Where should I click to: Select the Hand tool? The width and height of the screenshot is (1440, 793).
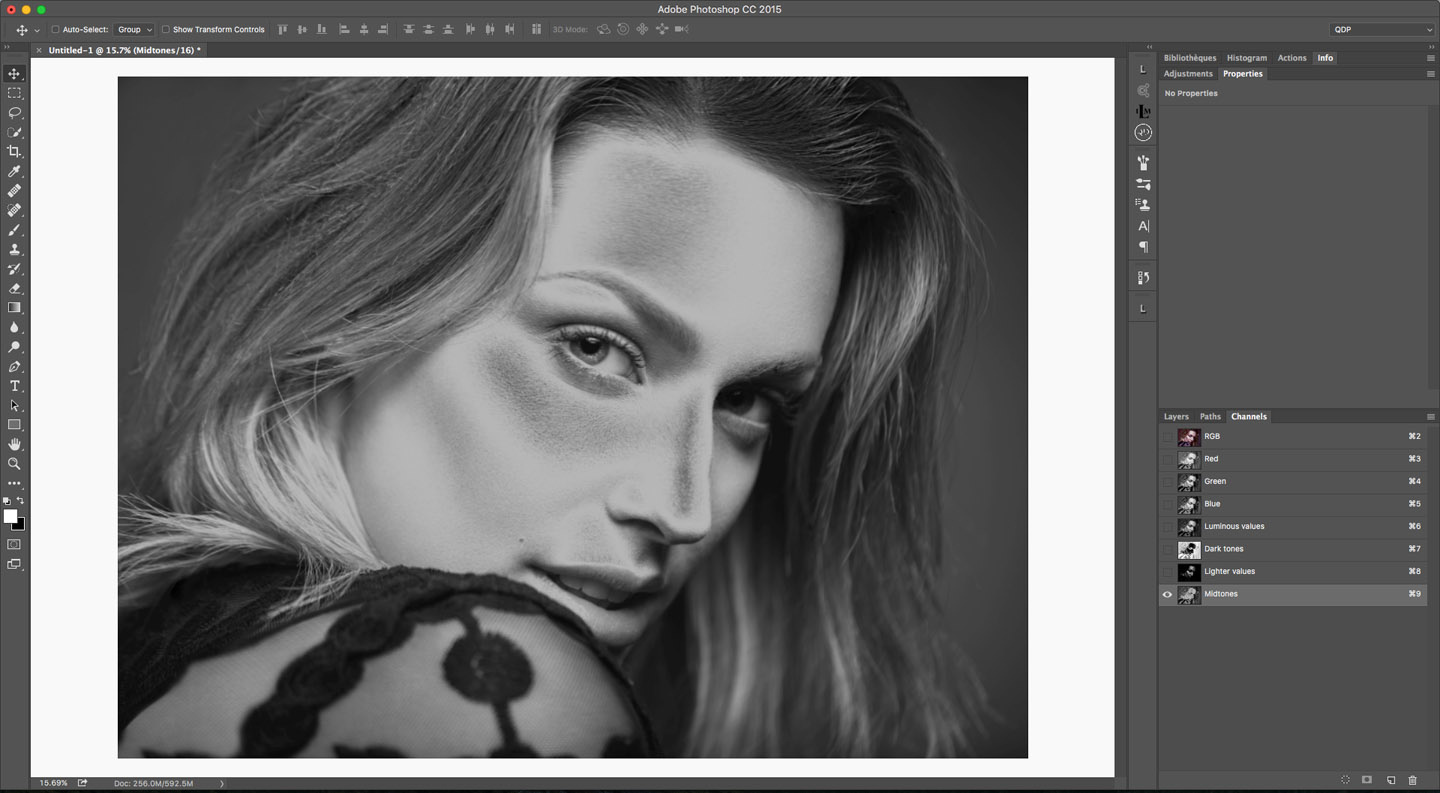coord(14,444)
